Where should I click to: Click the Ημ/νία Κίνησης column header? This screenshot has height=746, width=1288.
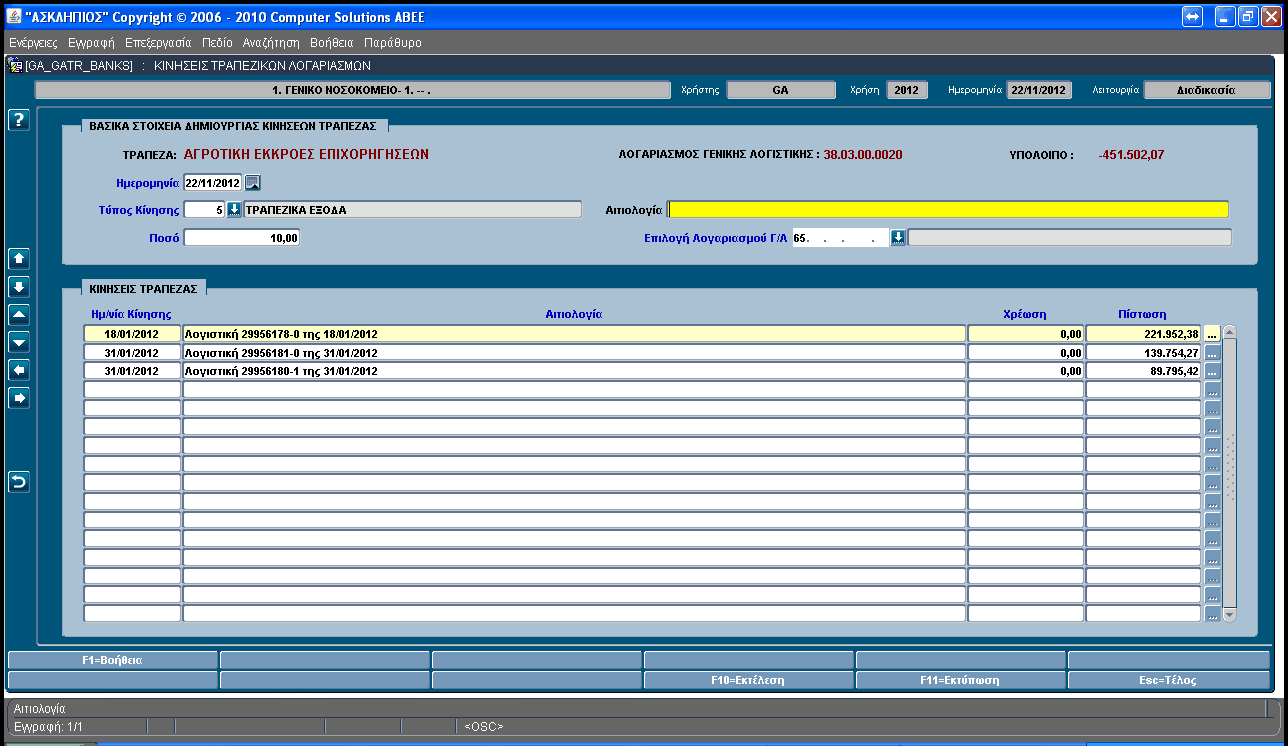tap(131, 314)
